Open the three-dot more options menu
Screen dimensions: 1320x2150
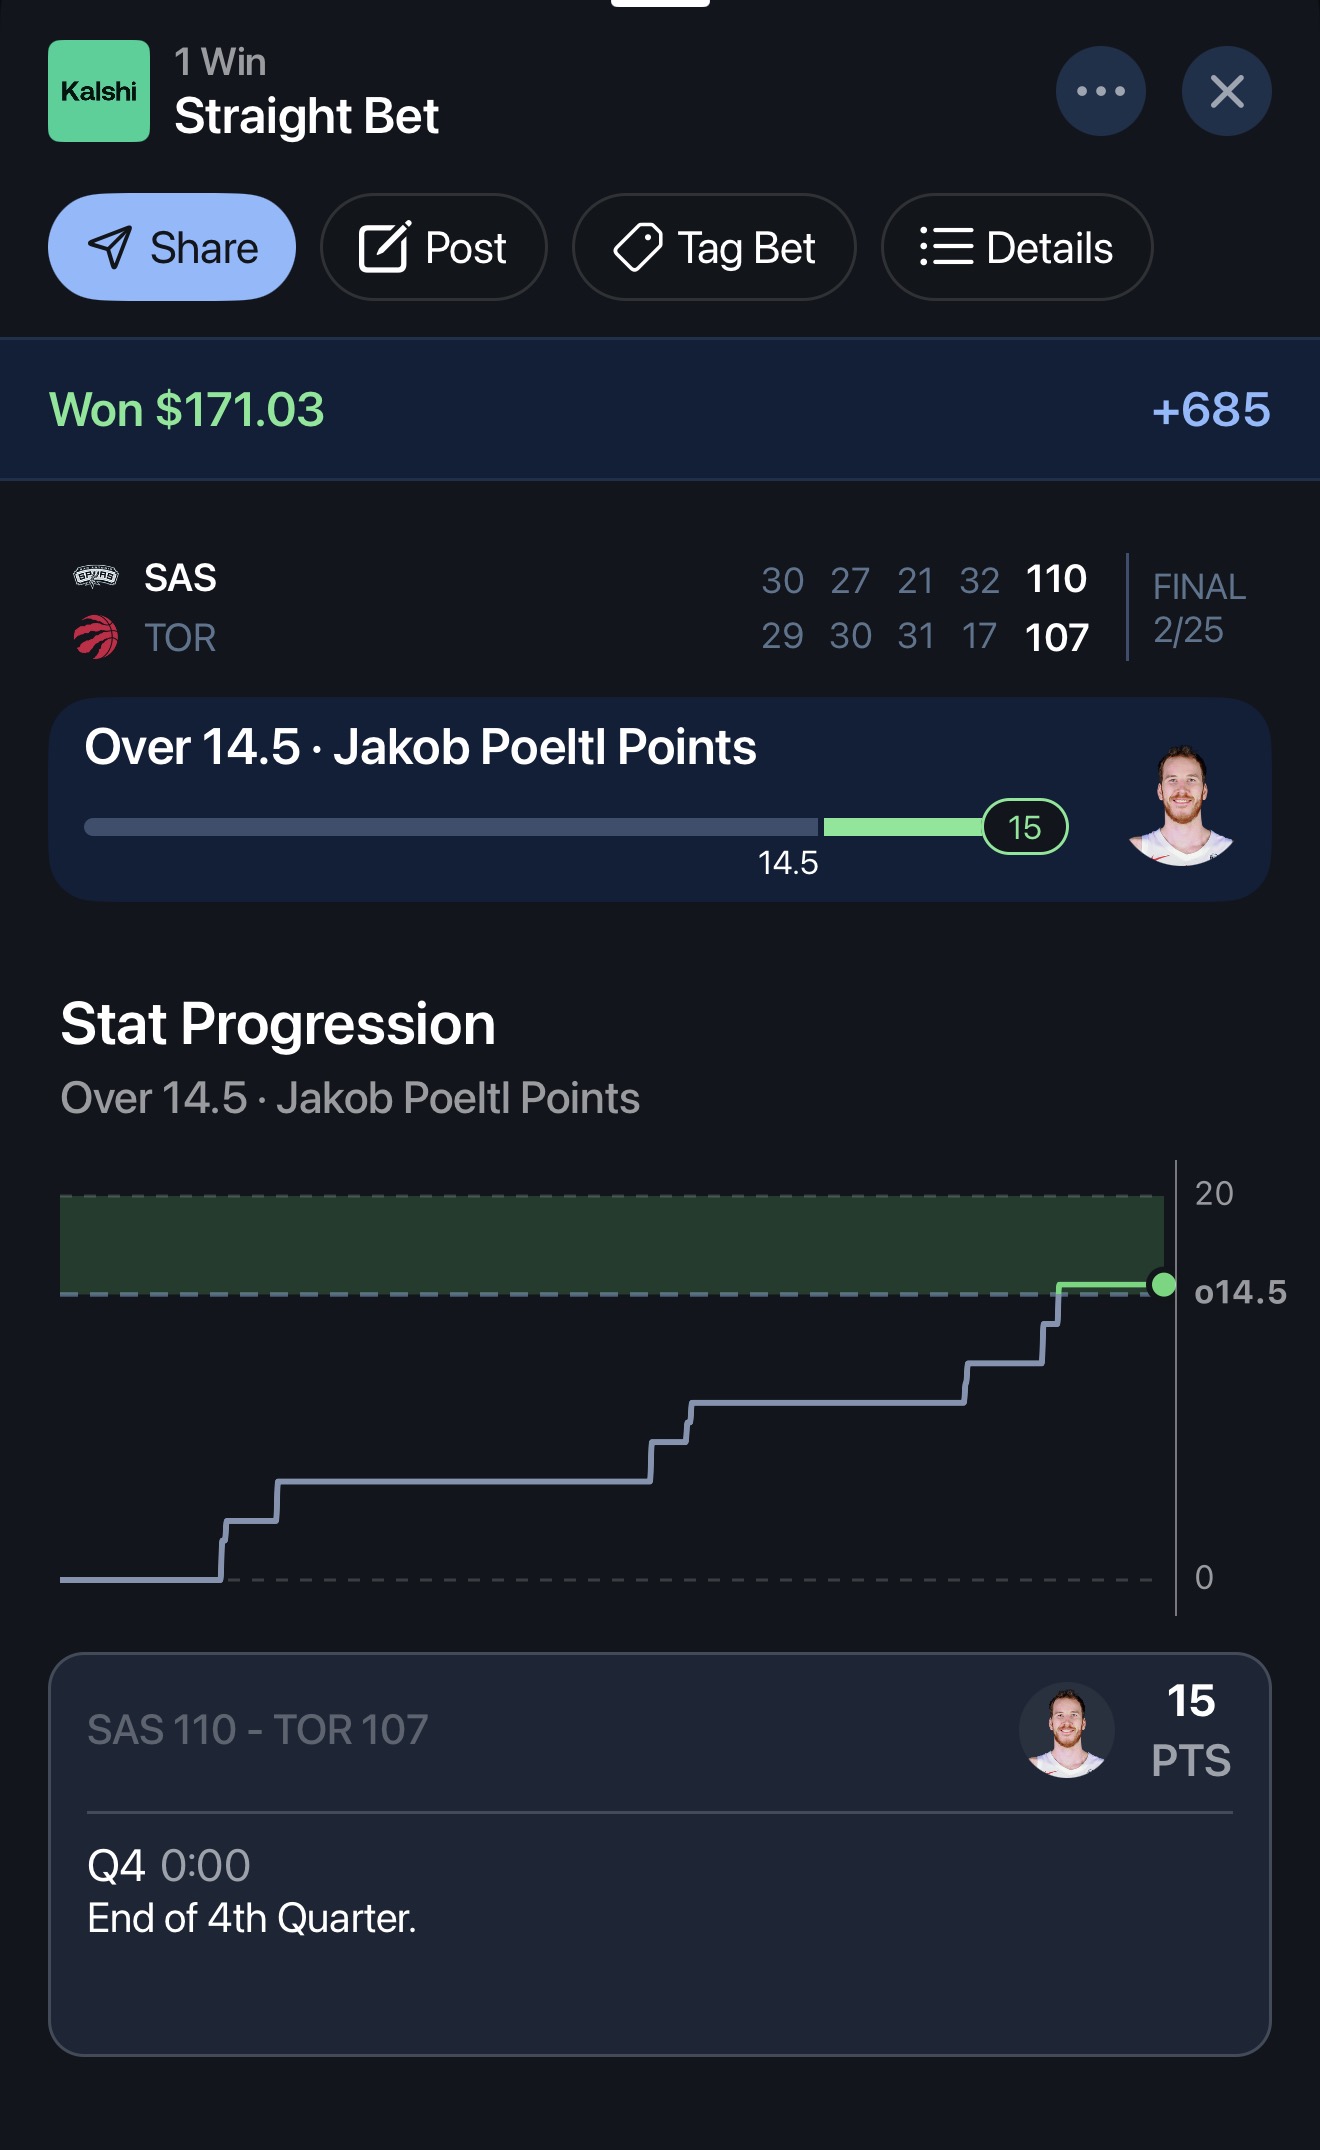click(1100, 91)
